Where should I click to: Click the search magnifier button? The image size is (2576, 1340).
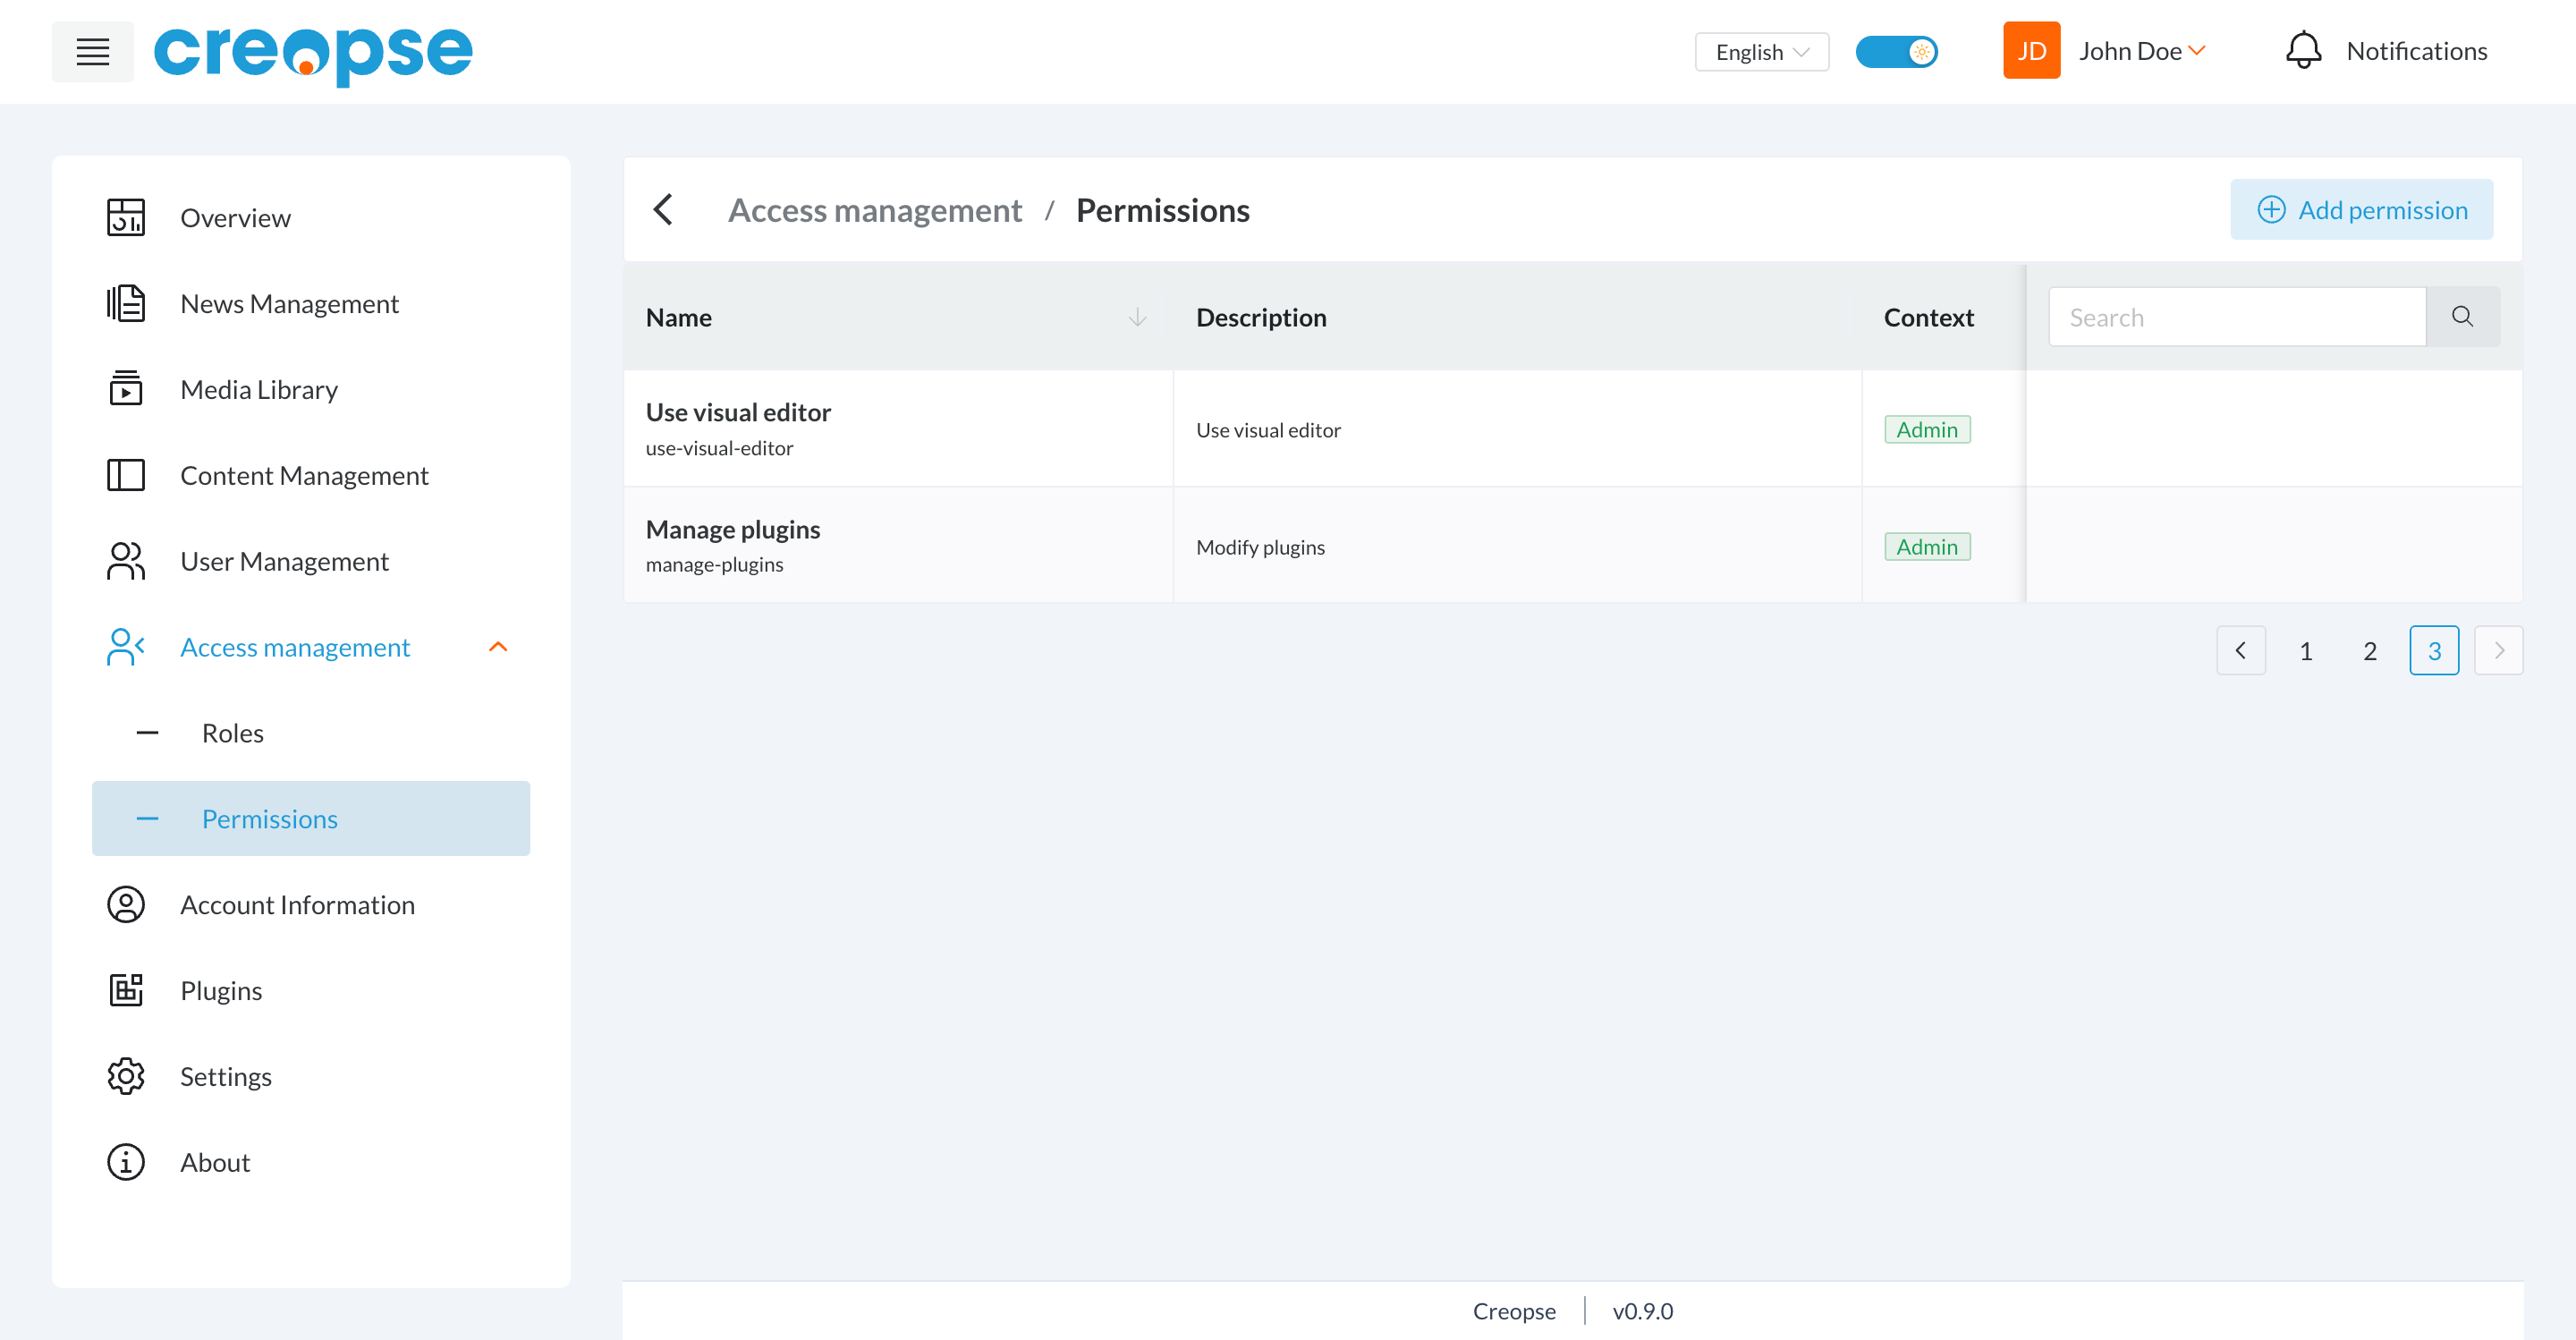pyautogui.click(x=2463, y=317)
